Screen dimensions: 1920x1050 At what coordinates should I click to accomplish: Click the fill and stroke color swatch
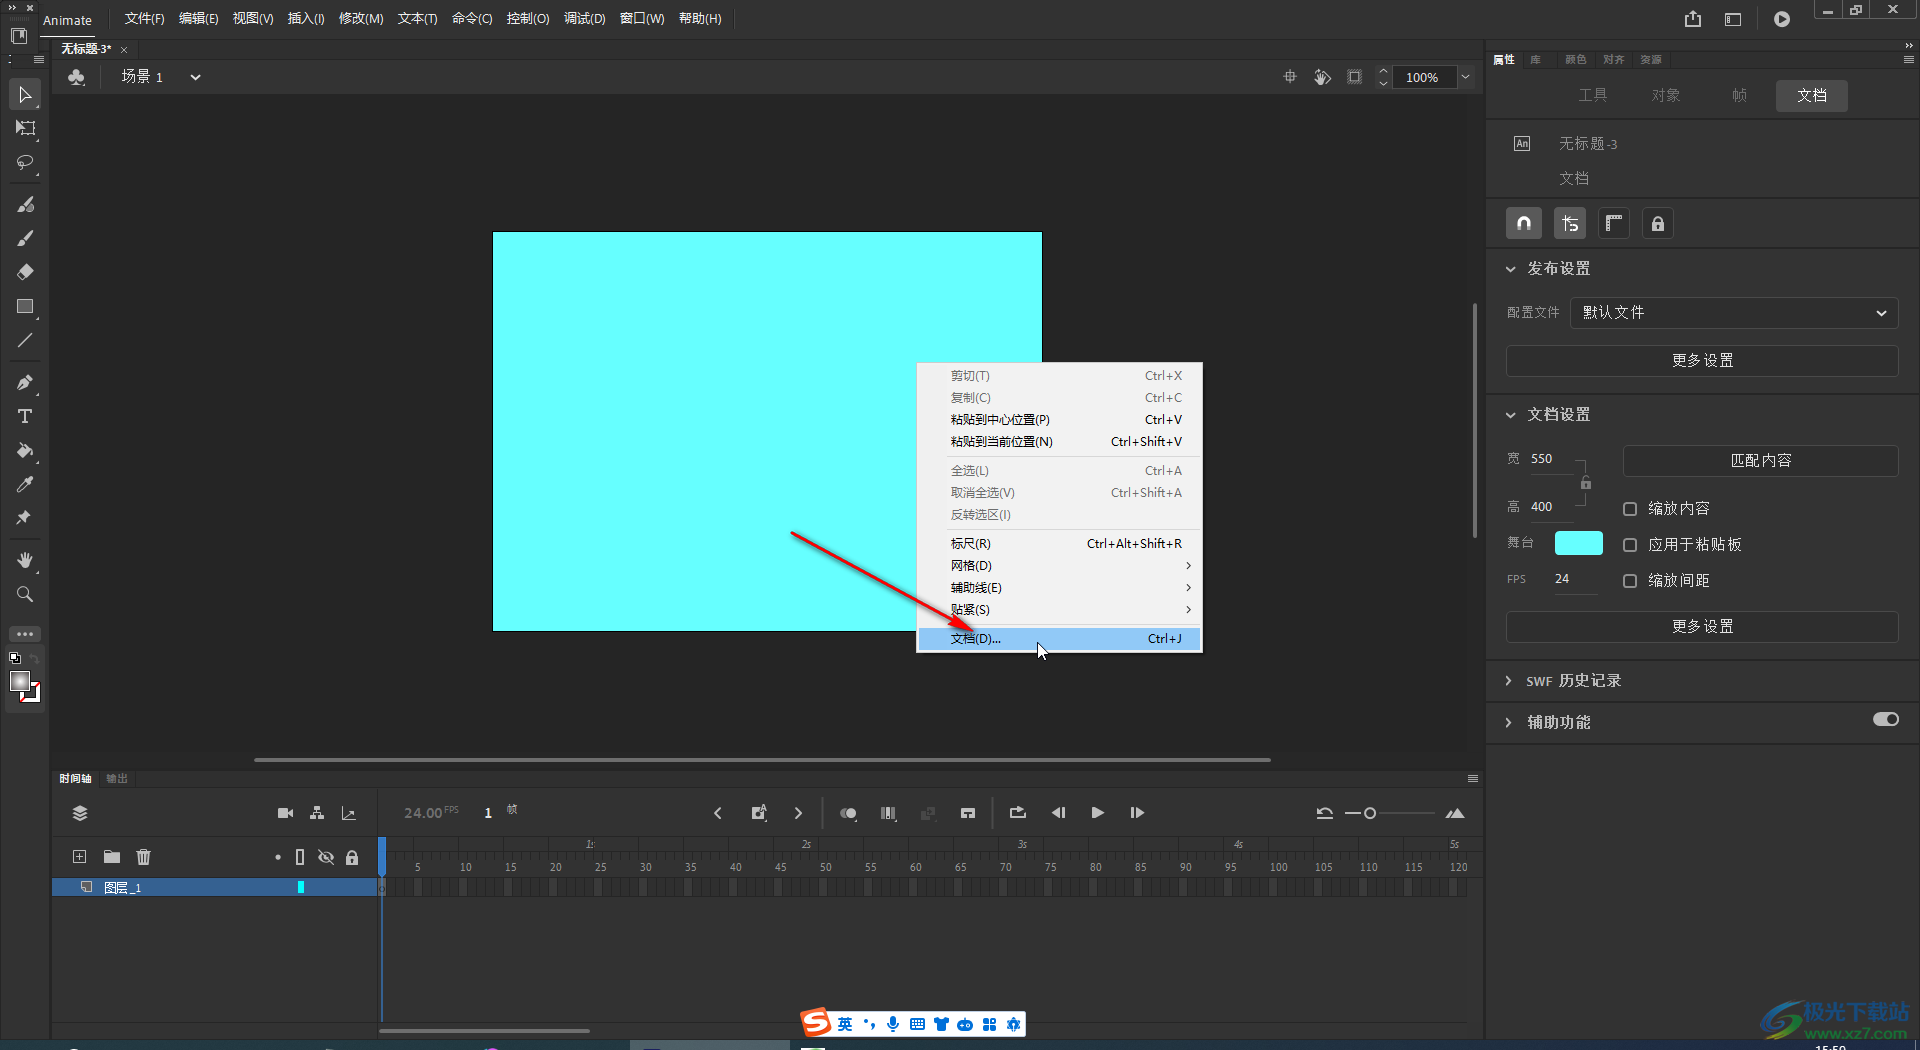click(24, 687)
